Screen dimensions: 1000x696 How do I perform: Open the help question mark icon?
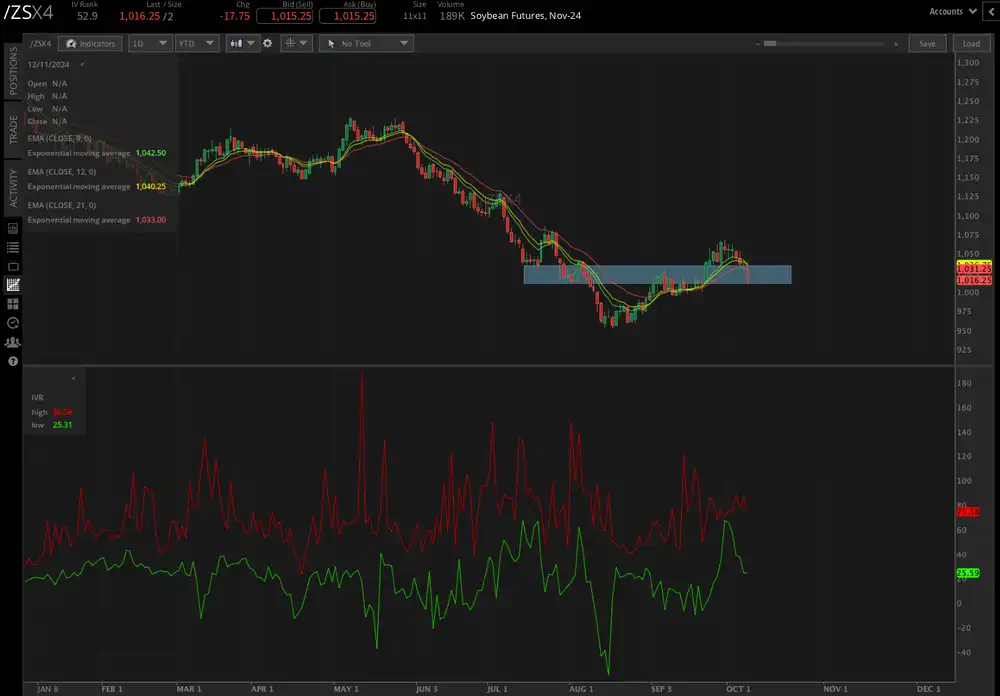[x=13, y=361]
